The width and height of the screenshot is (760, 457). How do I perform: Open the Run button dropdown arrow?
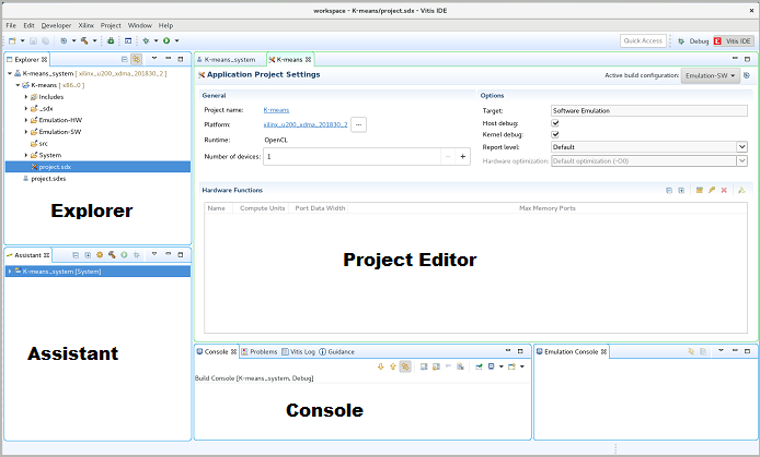pyautogui.click(x=177, y=41)
